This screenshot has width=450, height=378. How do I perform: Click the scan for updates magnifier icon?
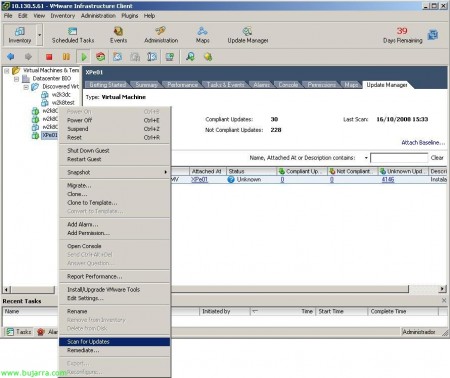tap(190, 57)
